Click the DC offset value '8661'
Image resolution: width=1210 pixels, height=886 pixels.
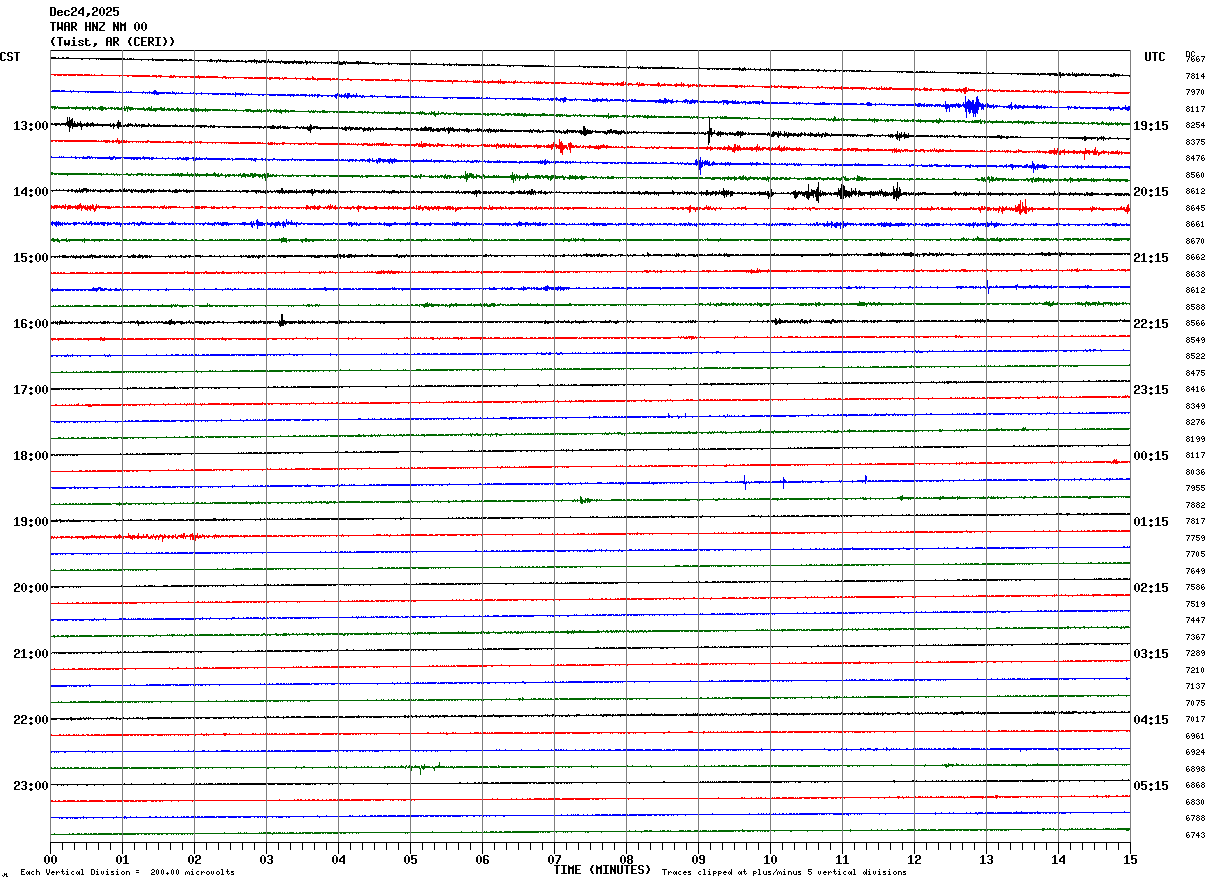click(x=1195, y=225)
